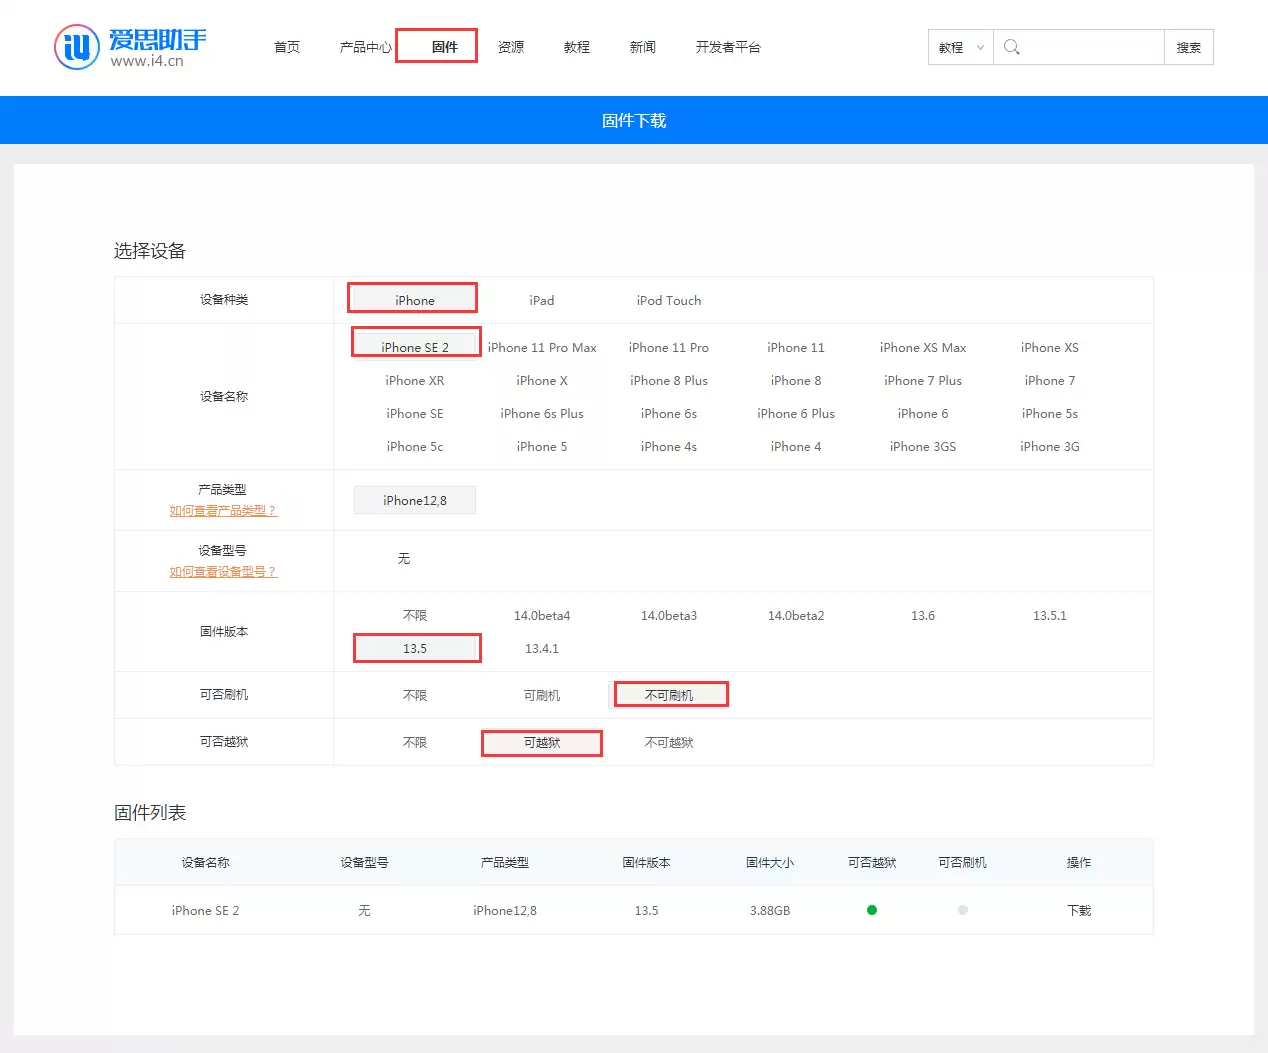Viewport: 1268px width, 1053px height.
Task: Go to 开发者平台 menu item
Action: 728,47
